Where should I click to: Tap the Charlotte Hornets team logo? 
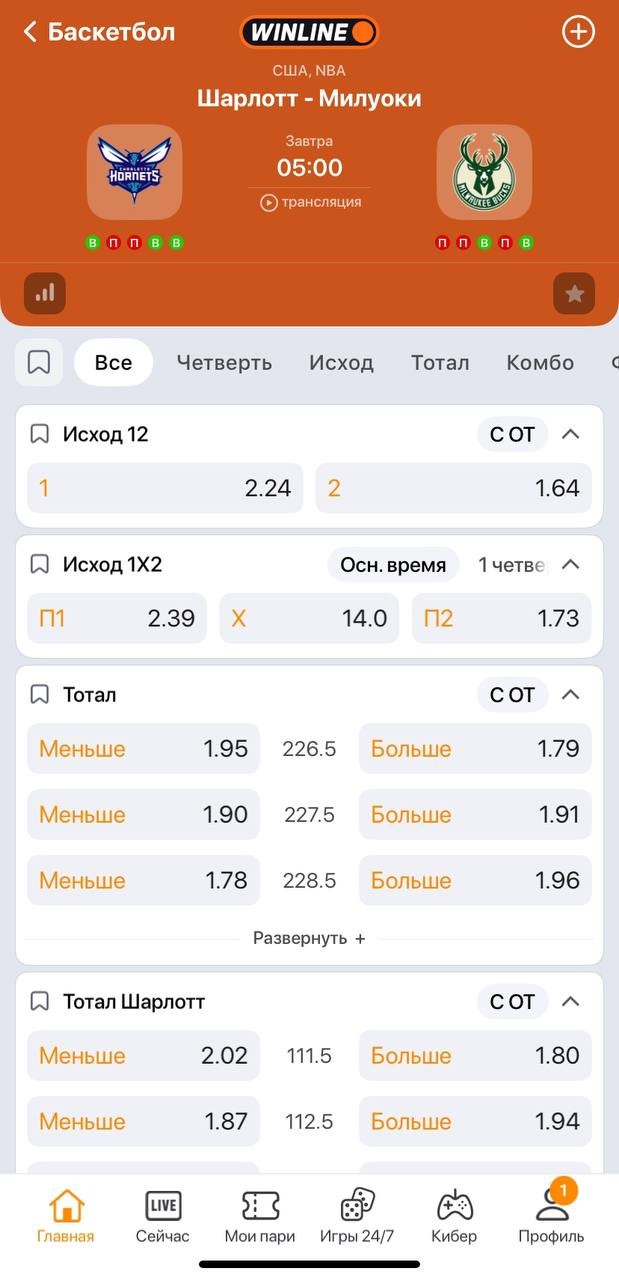click(134, 171)
